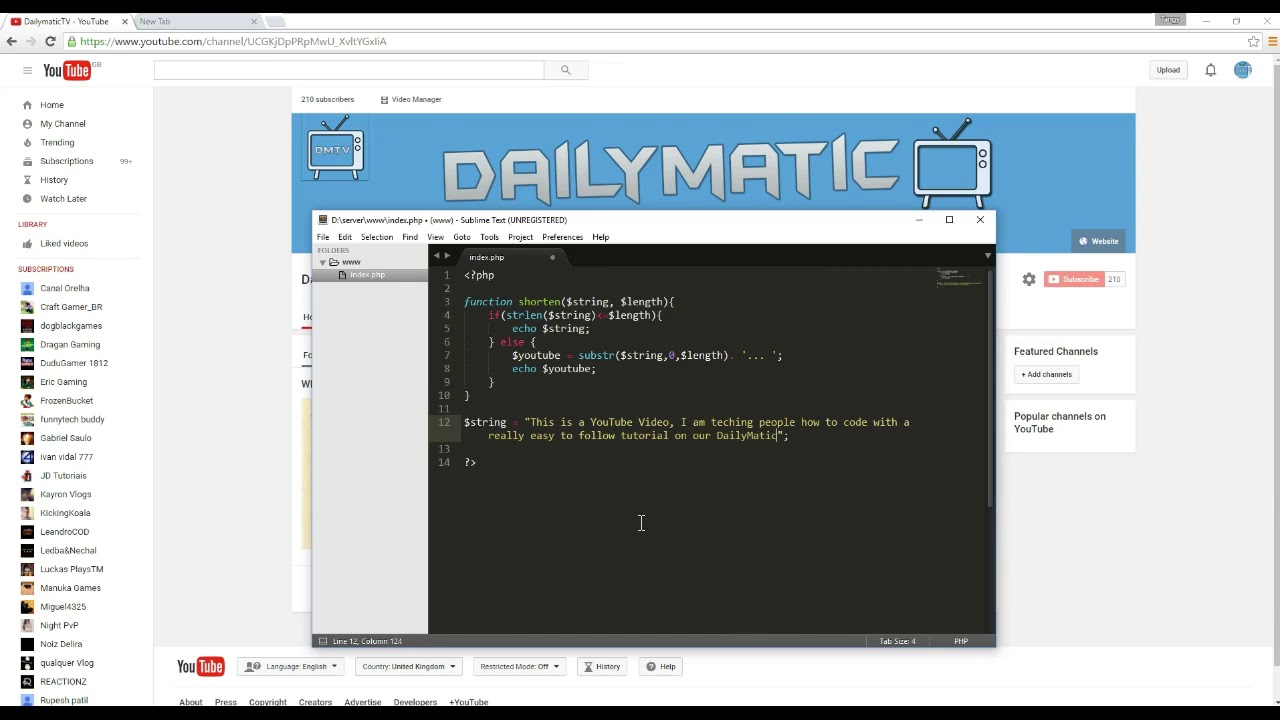Click the previous tab arrow in Sublime
Viewport: 1280px width, 720px height.
(436, 257)
